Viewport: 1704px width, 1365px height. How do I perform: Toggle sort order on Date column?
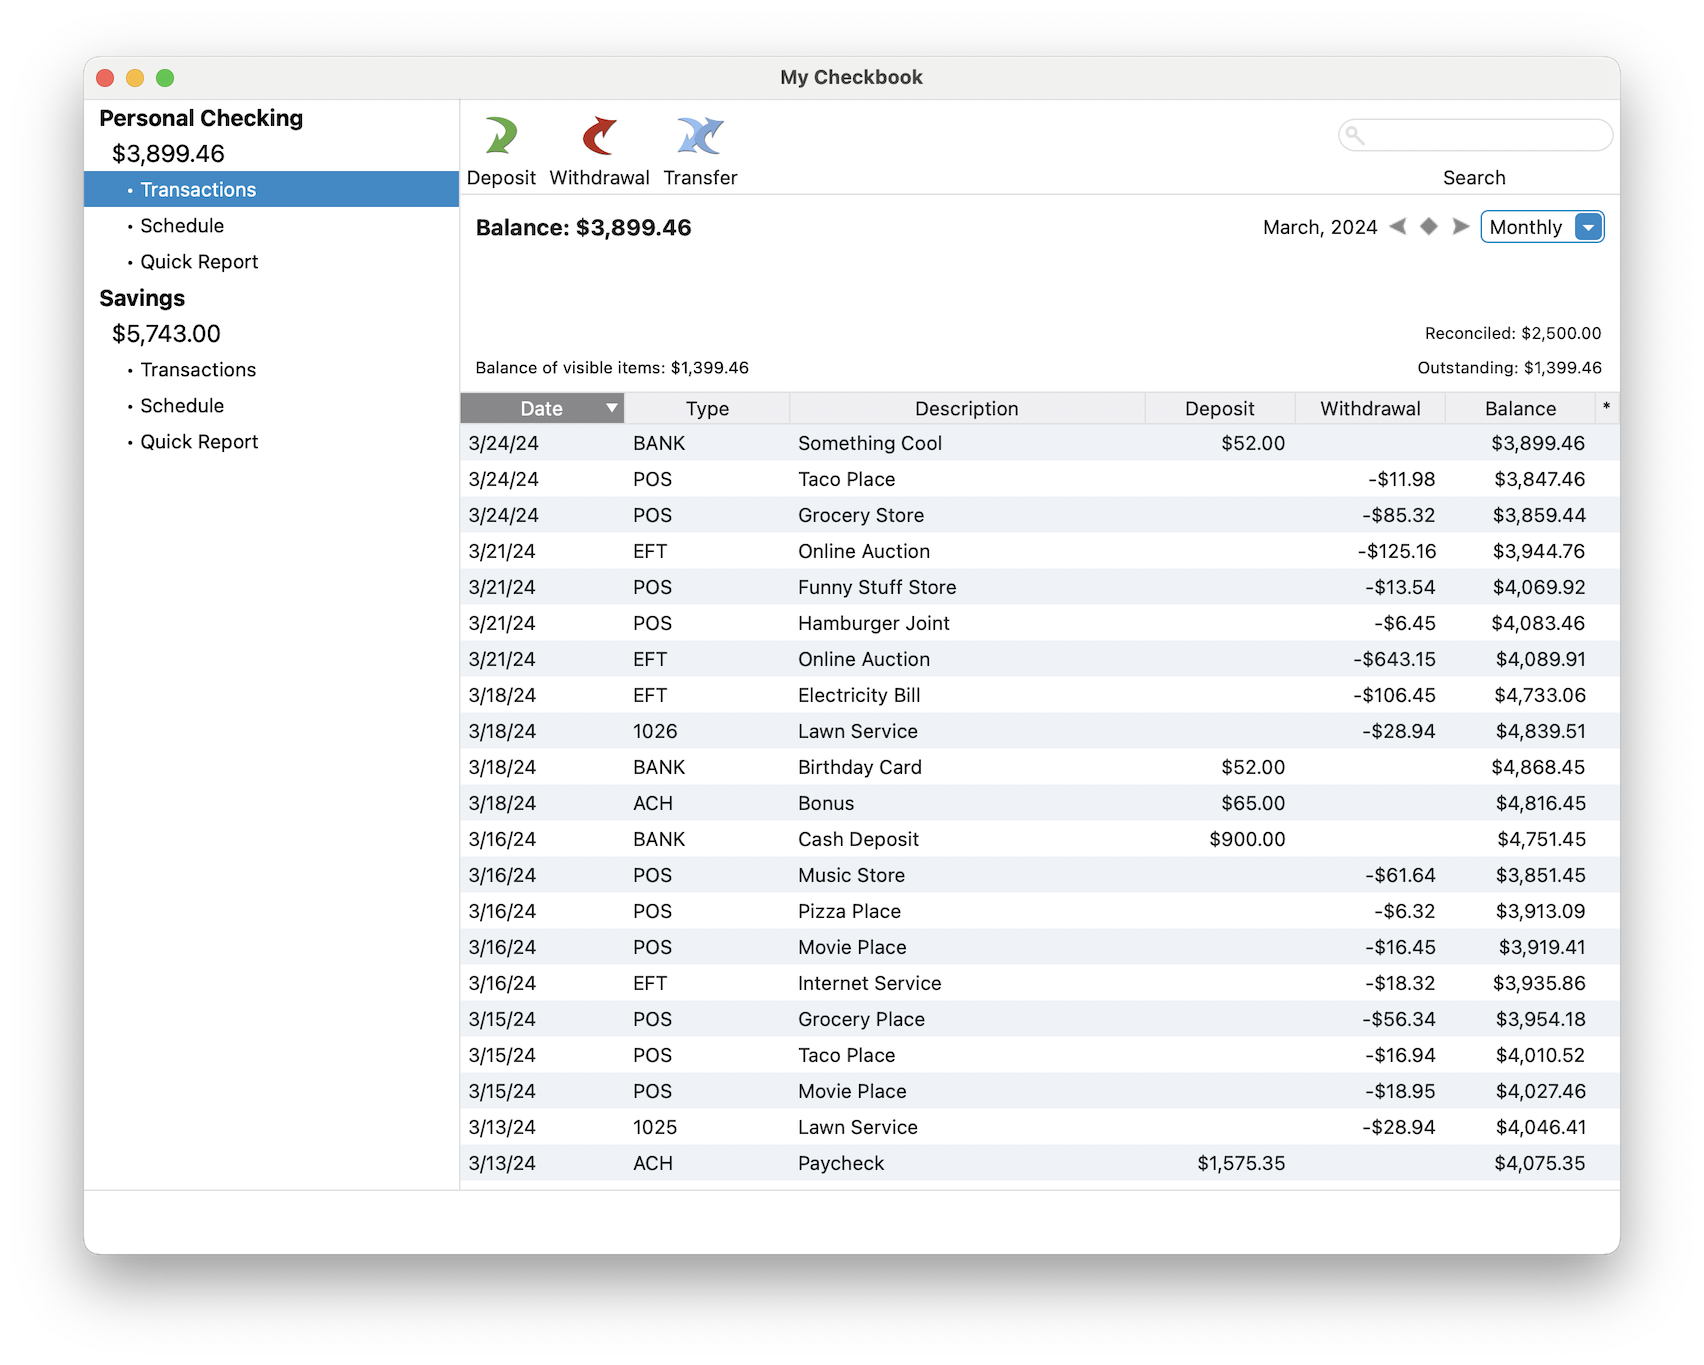point(542,408)
